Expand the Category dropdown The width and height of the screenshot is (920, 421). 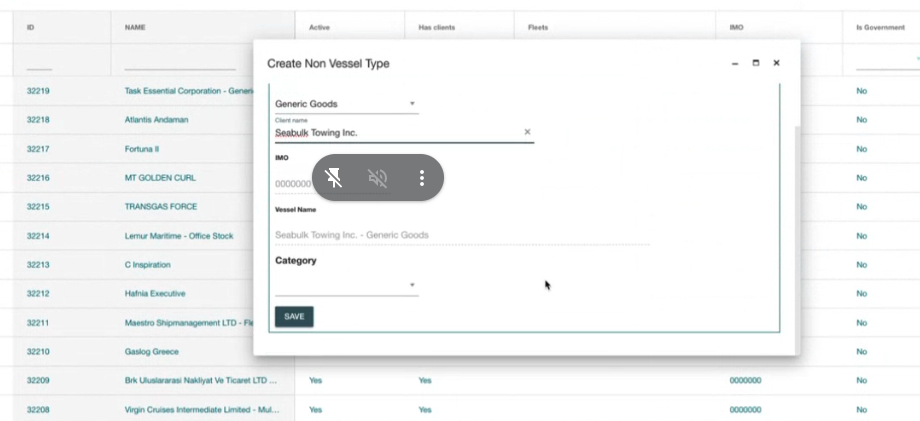point(346,285)
